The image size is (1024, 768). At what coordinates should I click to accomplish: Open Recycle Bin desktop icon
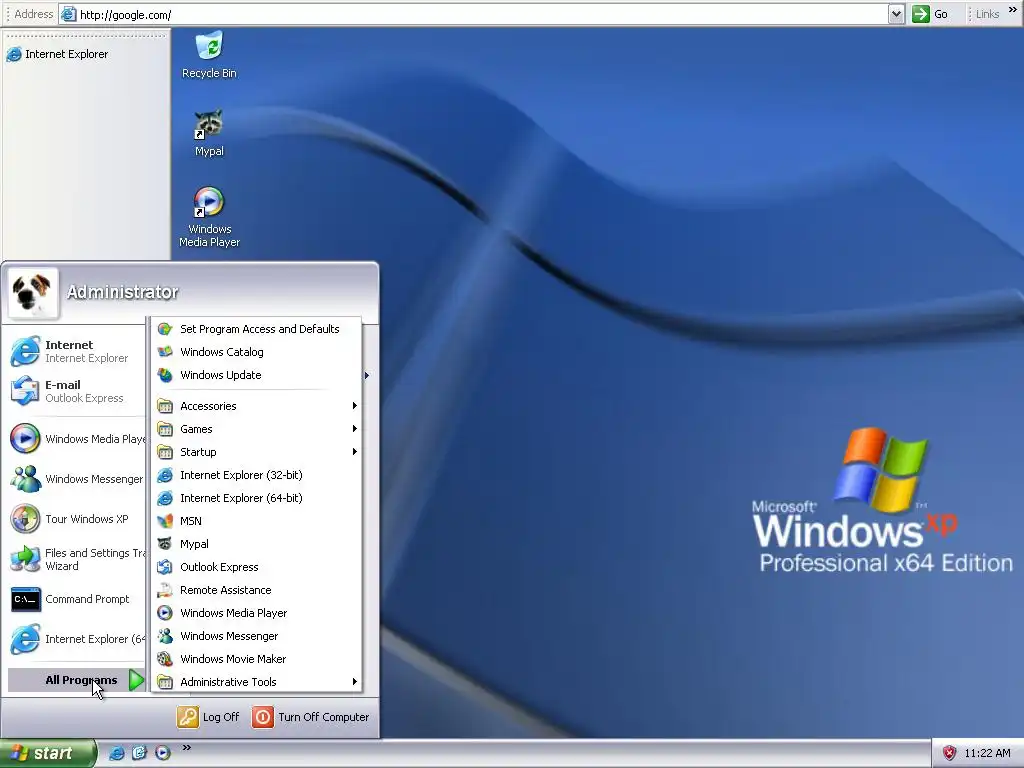pyautogui.click(x=209, y=55)
